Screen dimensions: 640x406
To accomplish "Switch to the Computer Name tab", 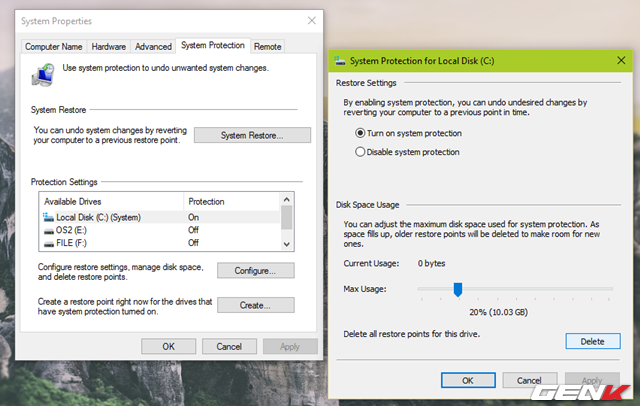I will [x=53, y=46].
